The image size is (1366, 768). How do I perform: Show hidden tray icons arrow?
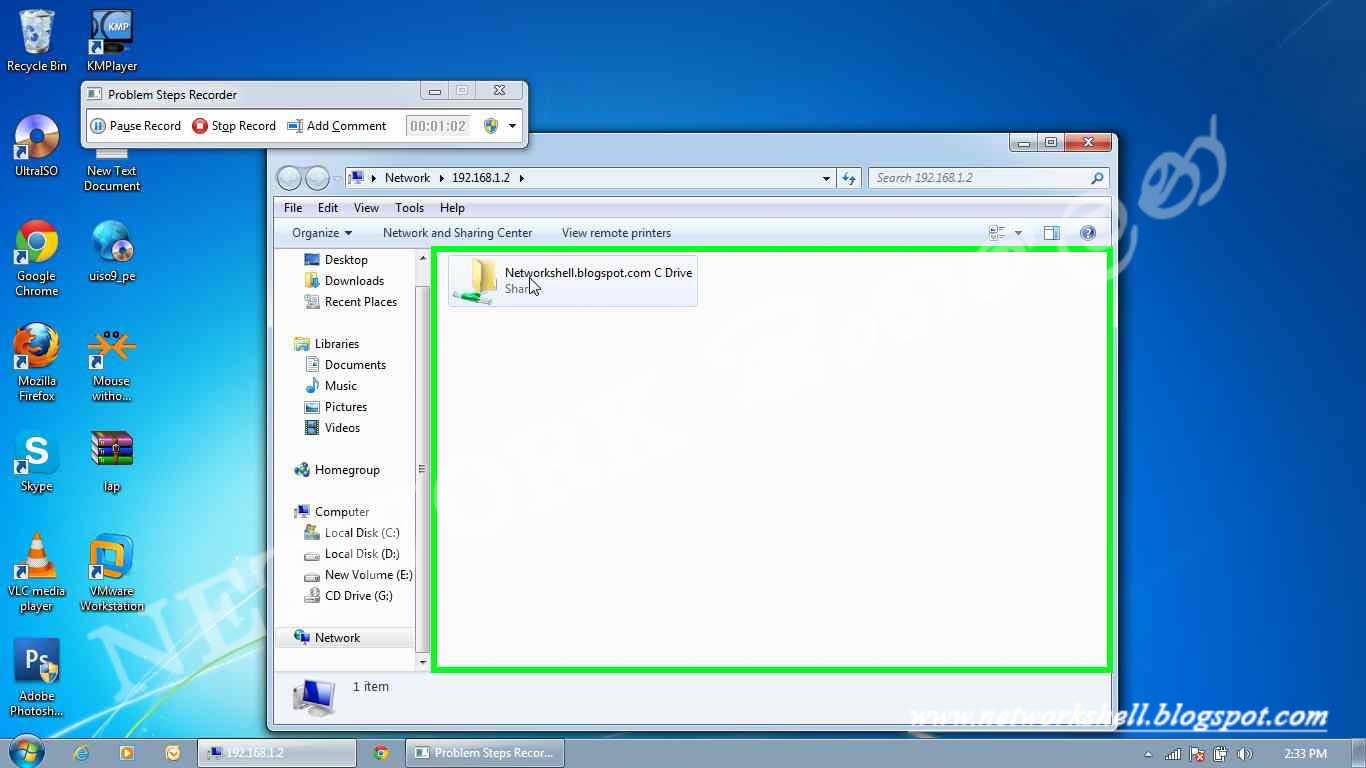pyautogui.click(x=1148, y=754)
